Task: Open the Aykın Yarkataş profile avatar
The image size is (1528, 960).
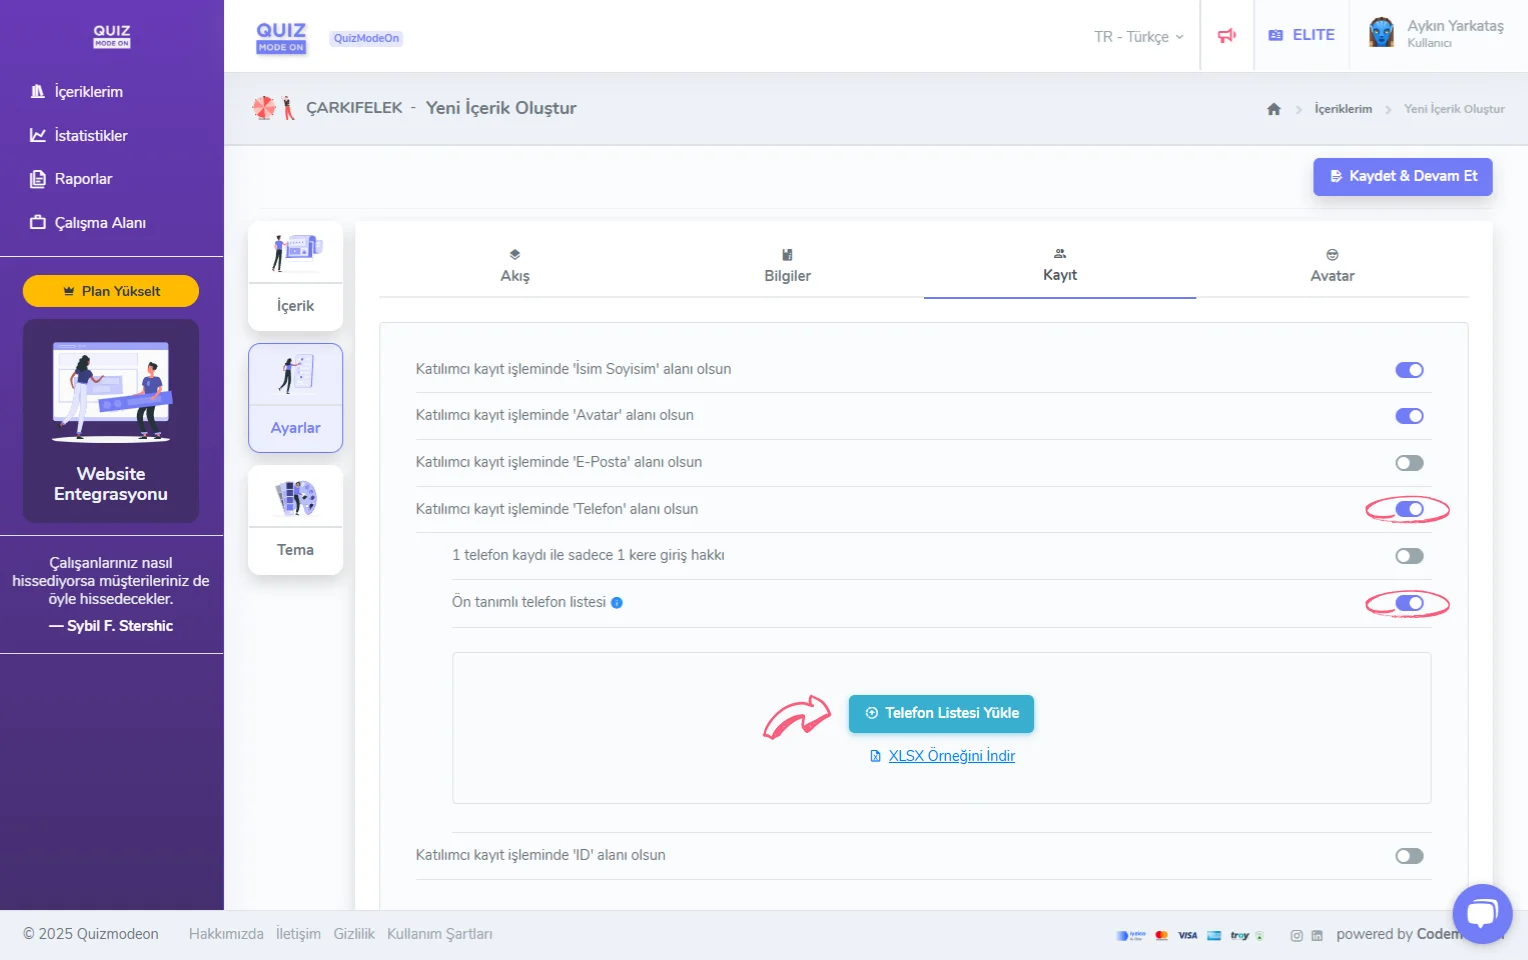Action: [x=1382, y=33]
